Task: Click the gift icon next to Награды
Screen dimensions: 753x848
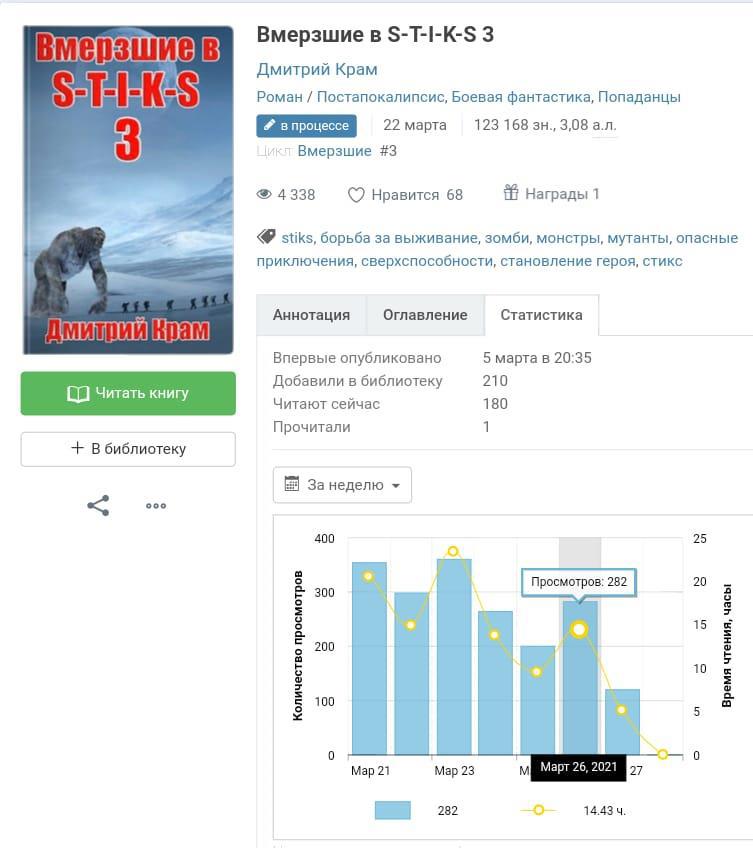Action: click(511, 194)
